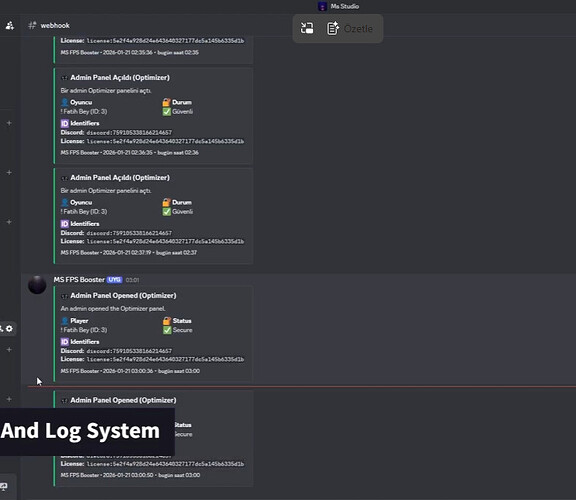Click 'Bir admin Optimizer panelini açtı.' in 02:36:35 embed
The width and height of the screenshot is (576, 500).
pyautogui.click(x=106, y=90)
